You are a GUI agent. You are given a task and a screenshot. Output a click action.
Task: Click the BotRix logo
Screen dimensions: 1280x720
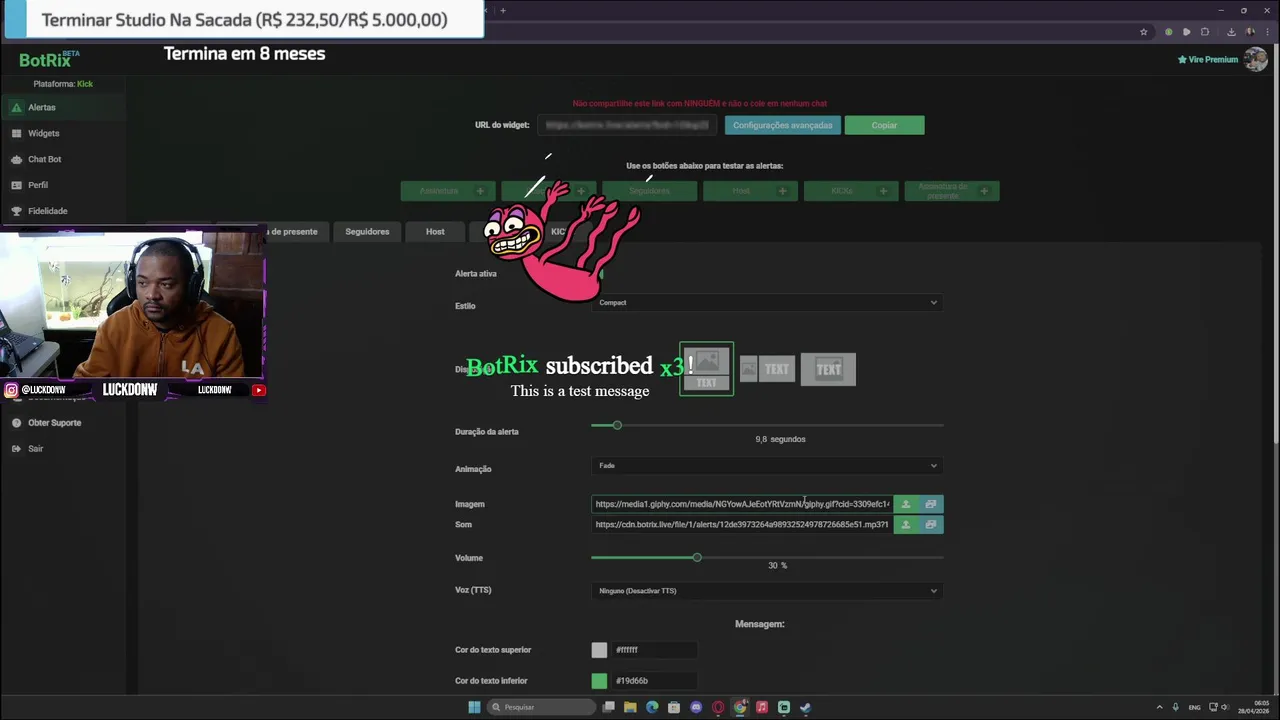click(x=49, y=59)
